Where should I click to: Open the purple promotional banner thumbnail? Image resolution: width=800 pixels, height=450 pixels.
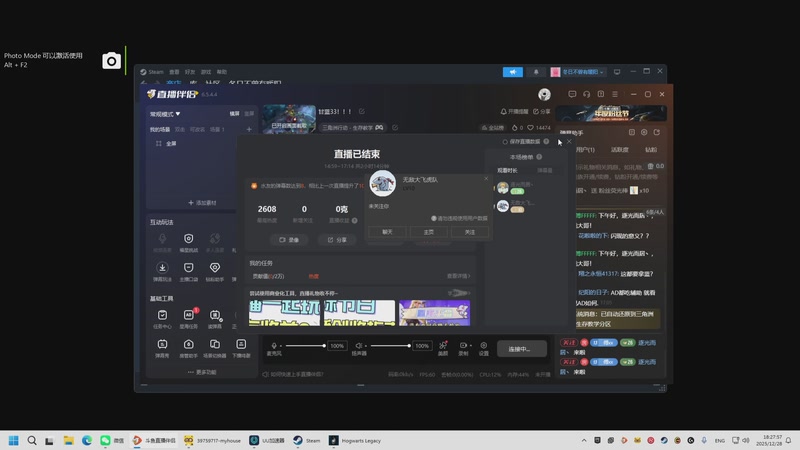[x=434, y=313]
